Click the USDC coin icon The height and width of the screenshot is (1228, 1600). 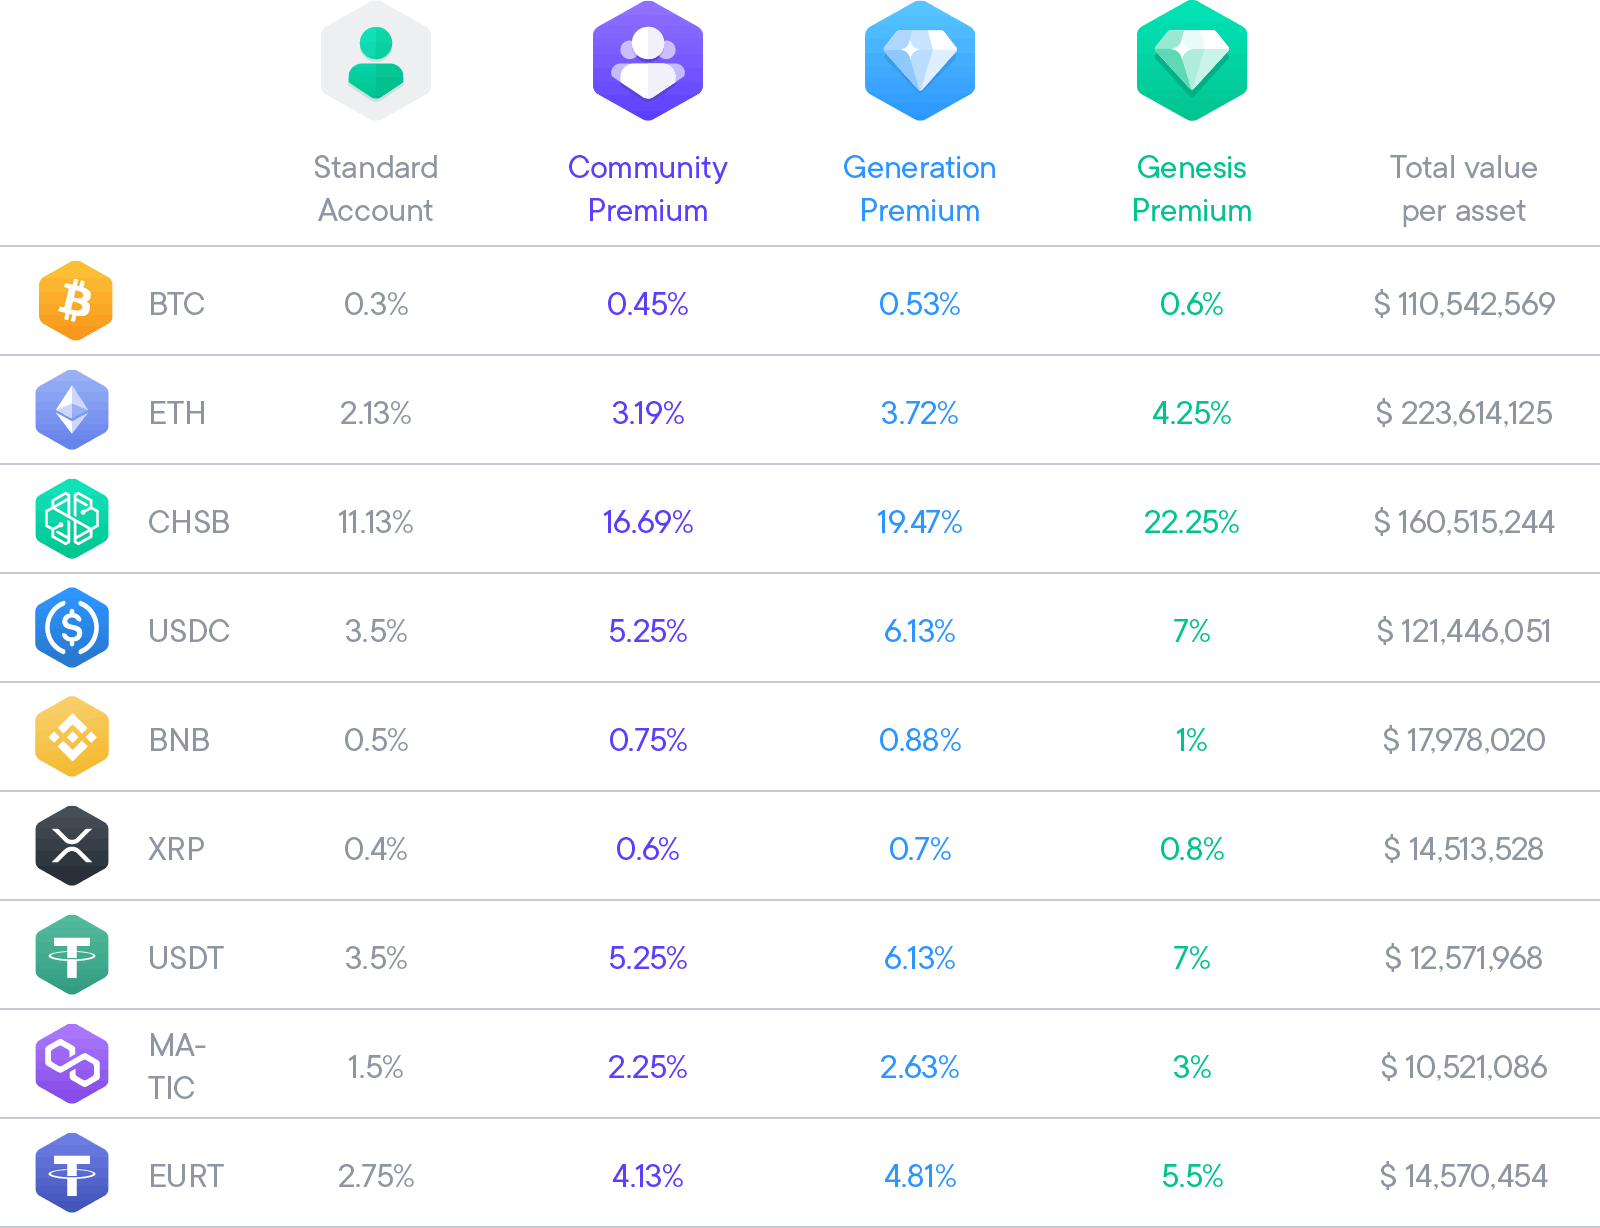[72, 628]
